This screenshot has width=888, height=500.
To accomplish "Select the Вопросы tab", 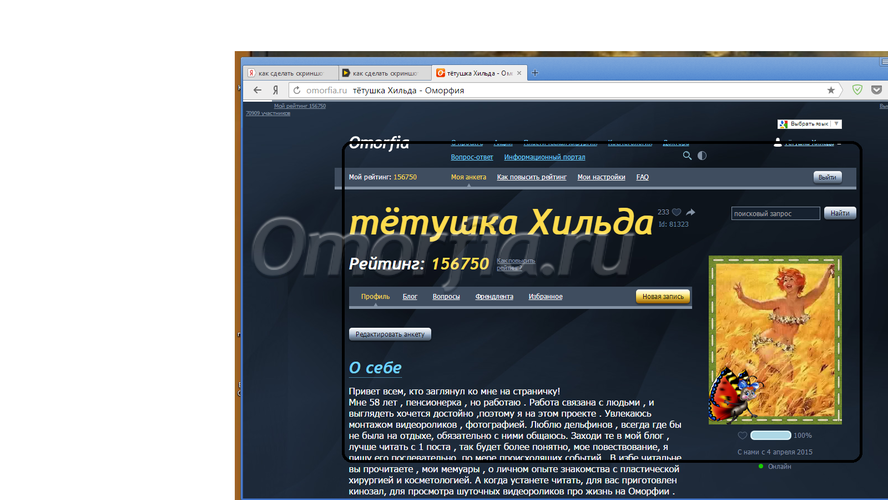I will click(x=446, y=297).
